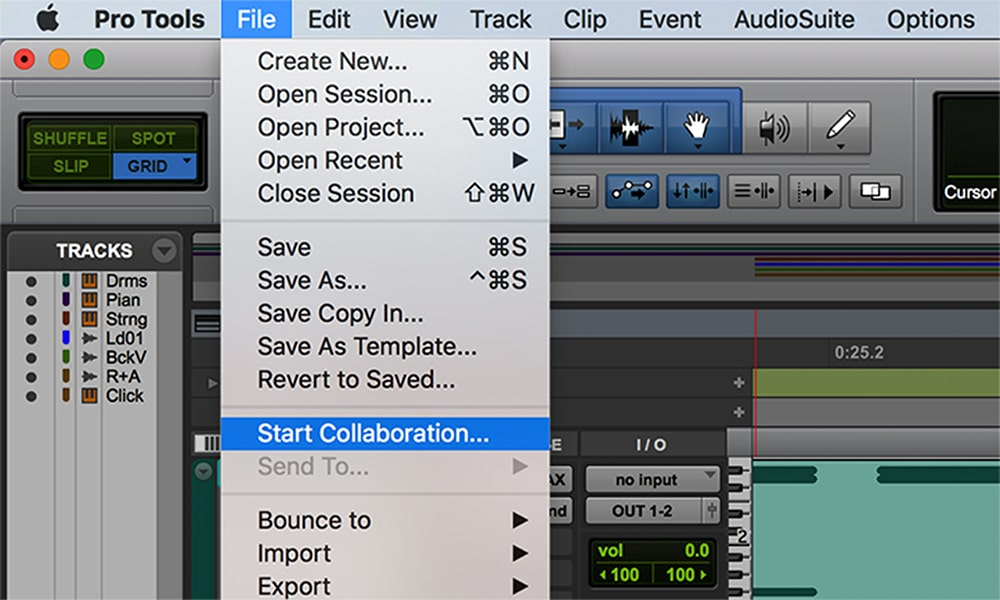Click the OUT 1-2 output button
This screenshot has width=1000, height=600.
(644, 511)
